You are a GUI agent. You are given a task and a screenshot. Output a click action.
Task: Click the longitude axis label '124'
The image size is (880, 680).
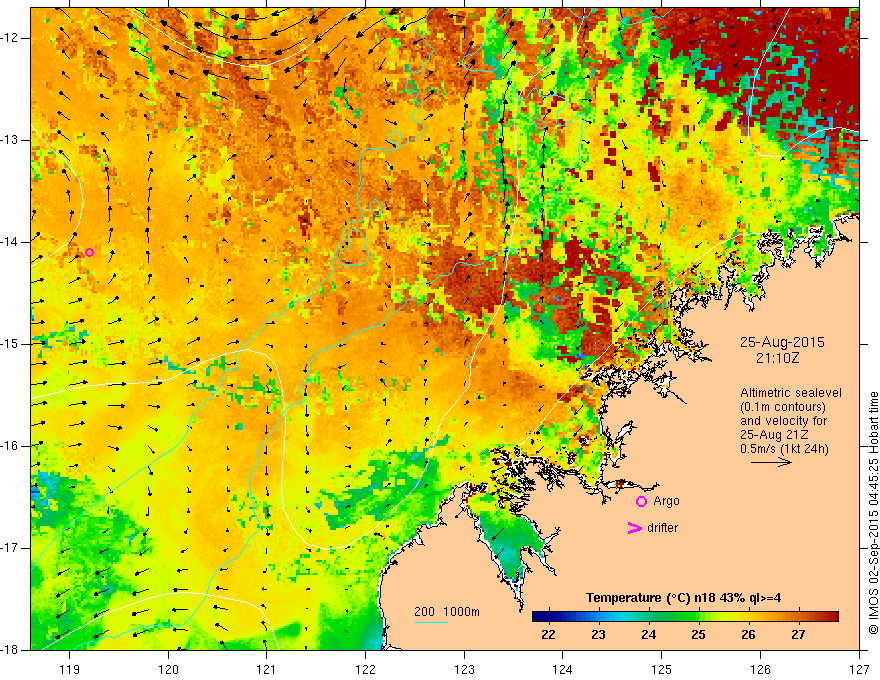[x=563, y=669]
